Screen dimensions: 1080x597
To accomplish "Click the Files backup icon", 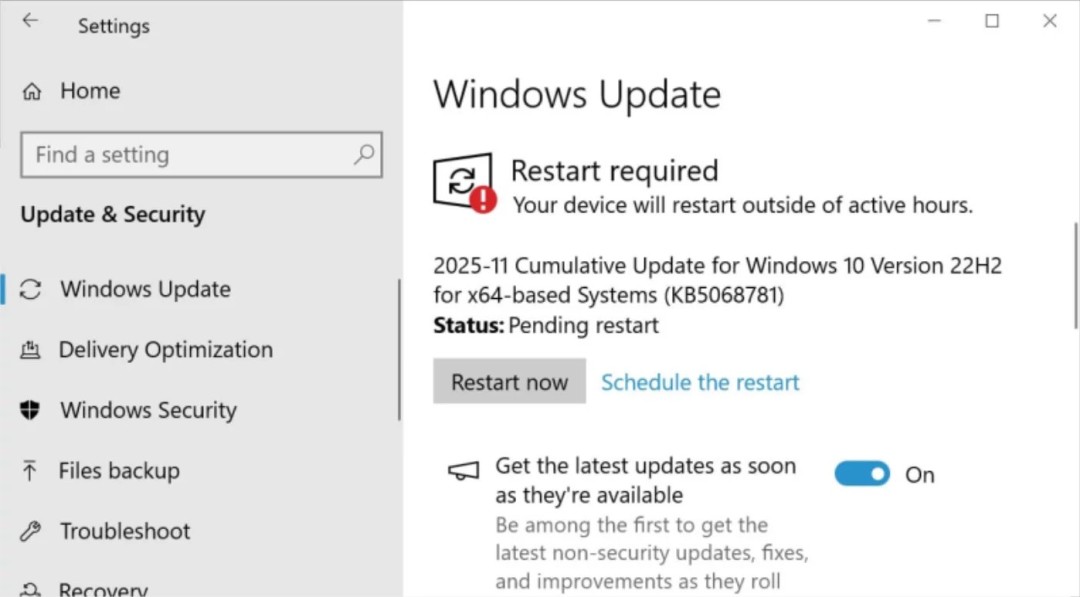I will [33, 470].
